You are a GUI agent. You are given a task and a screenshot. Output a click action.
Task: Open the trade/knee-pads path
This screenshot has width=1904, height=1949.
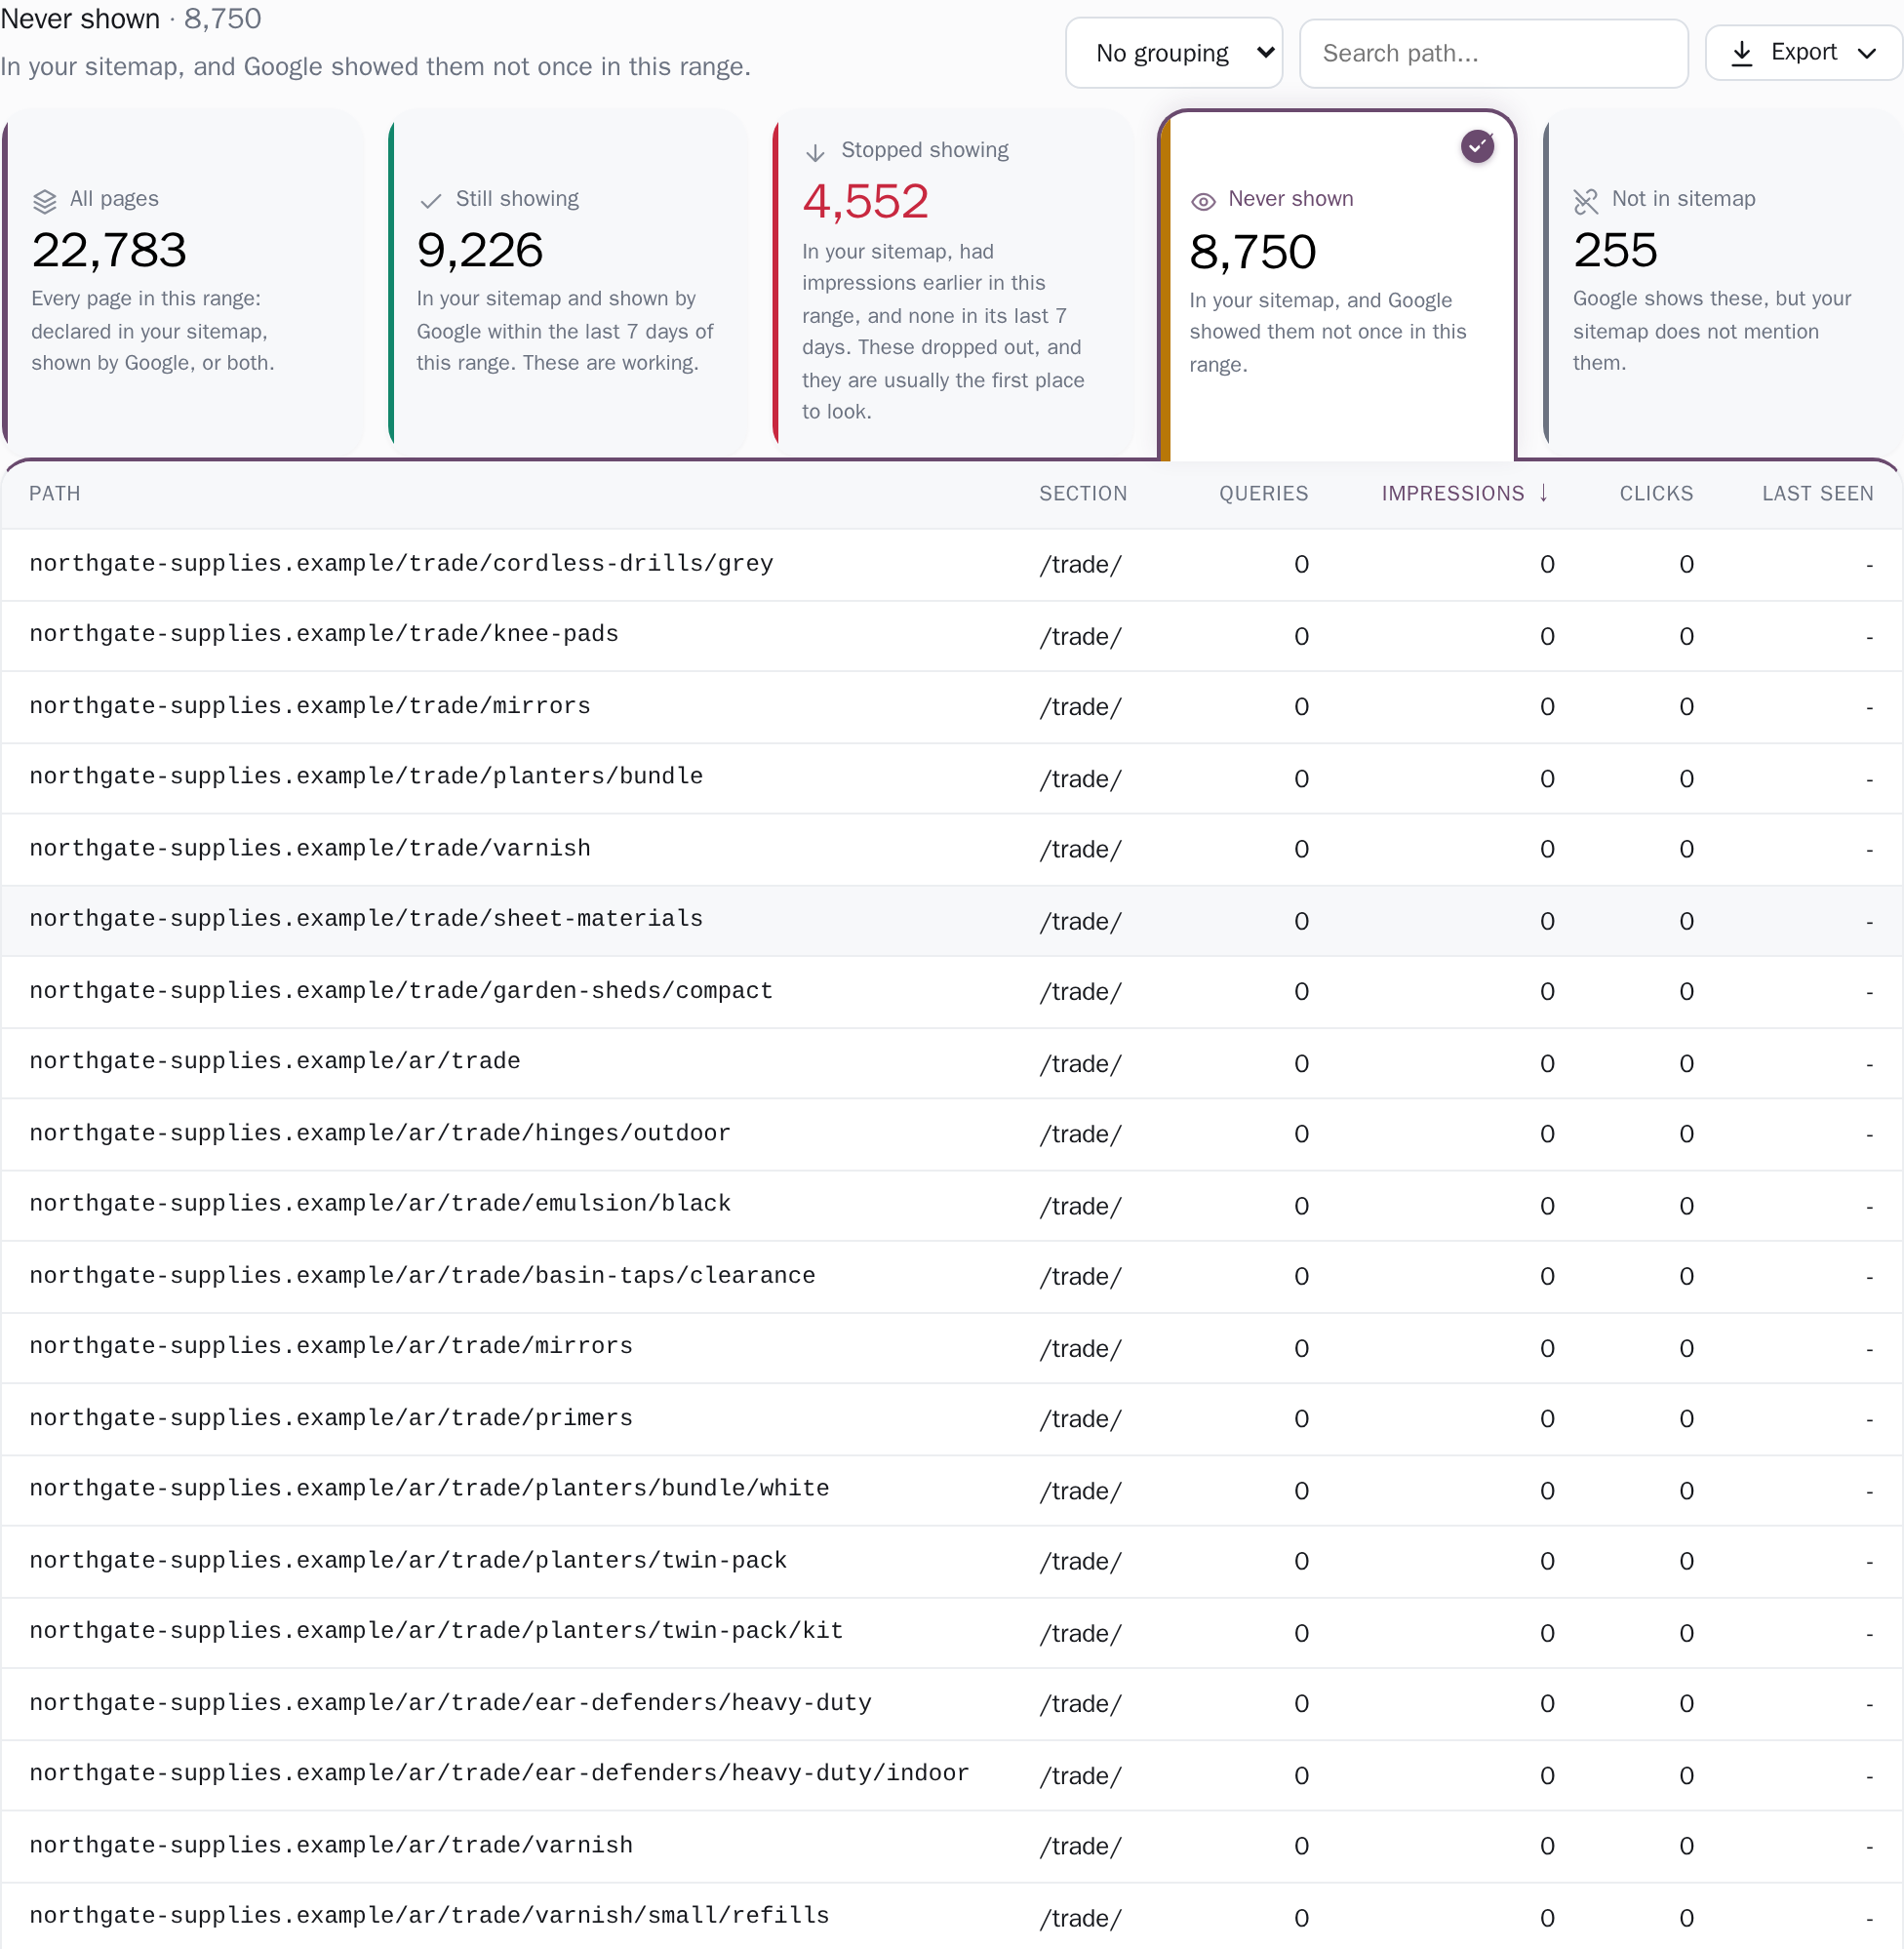324,634
